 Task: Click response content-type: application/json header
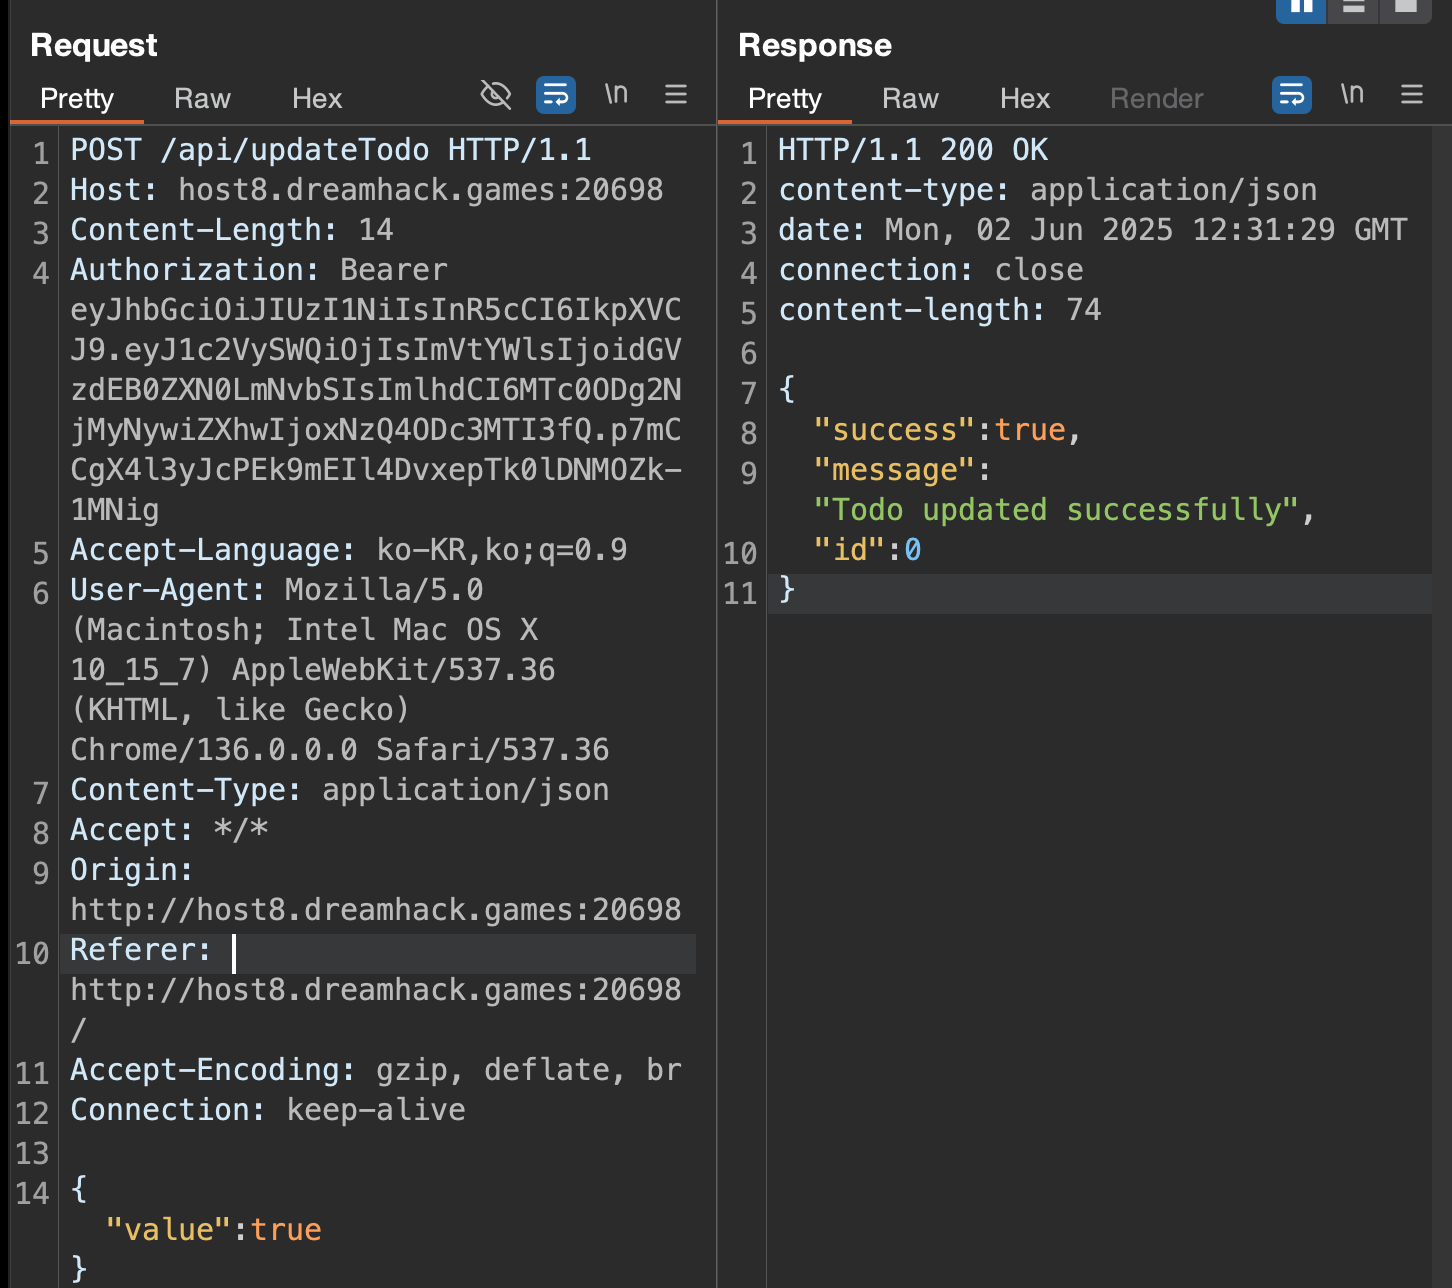(x=1048, y=190)
